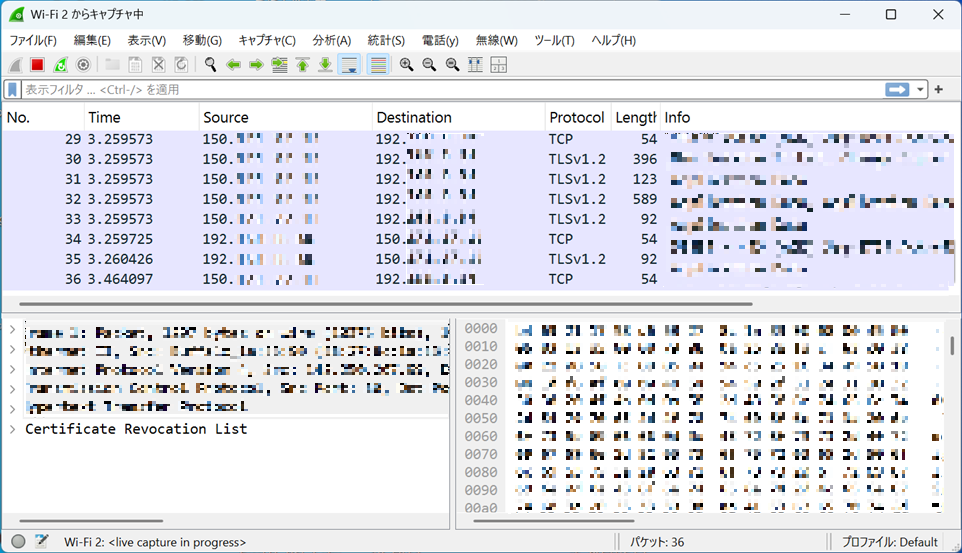This screenshot has height=553, width=962.
Task: Click the display filter bookmark icon
Action: tap(13, 90)
